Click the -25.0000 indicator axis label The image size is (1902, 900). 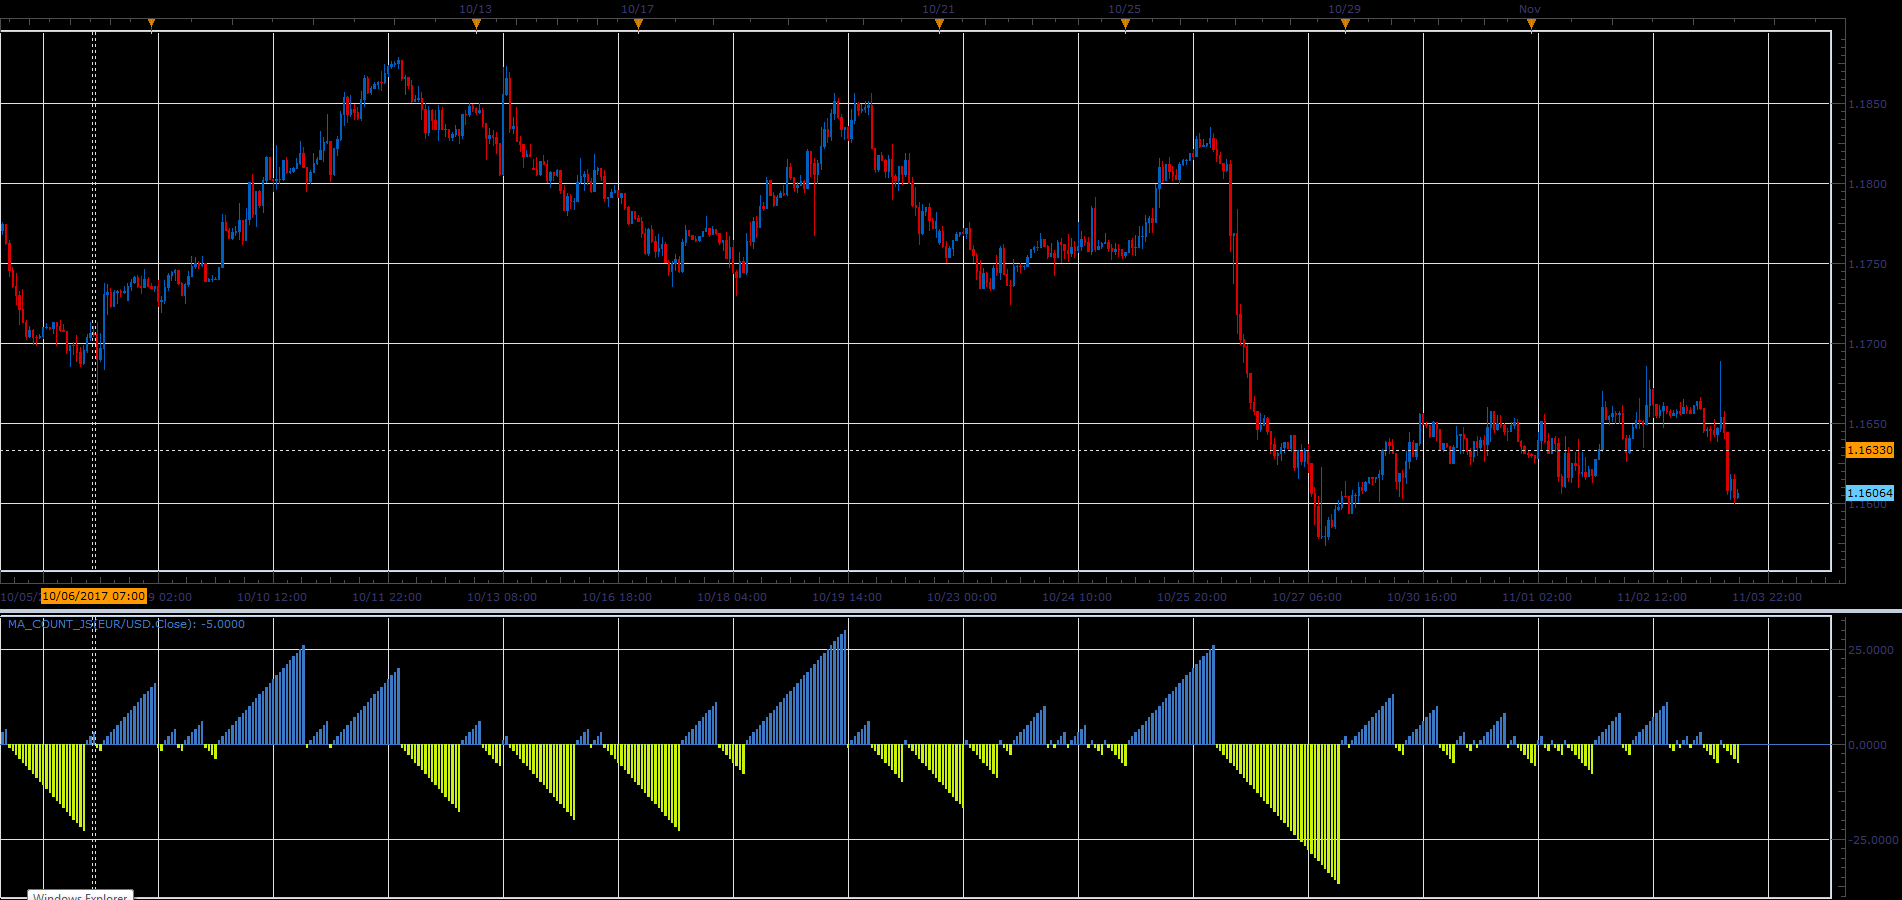[1871, 840]
